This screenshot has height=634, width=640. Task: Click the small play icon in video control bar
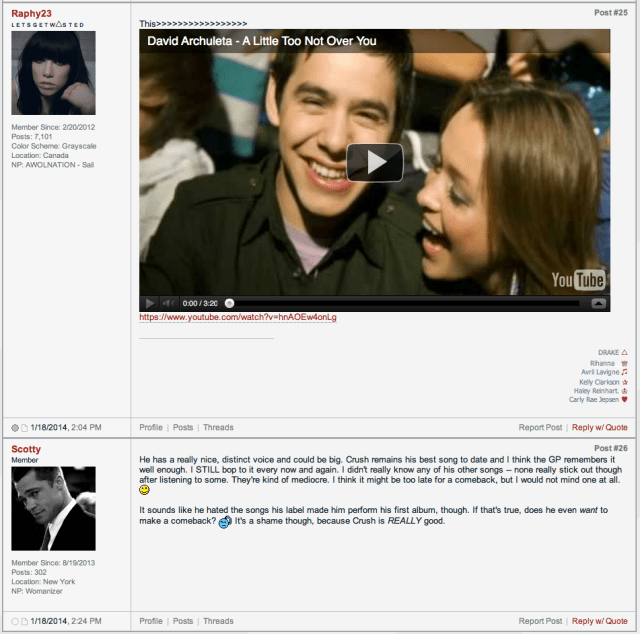point(150,303)
